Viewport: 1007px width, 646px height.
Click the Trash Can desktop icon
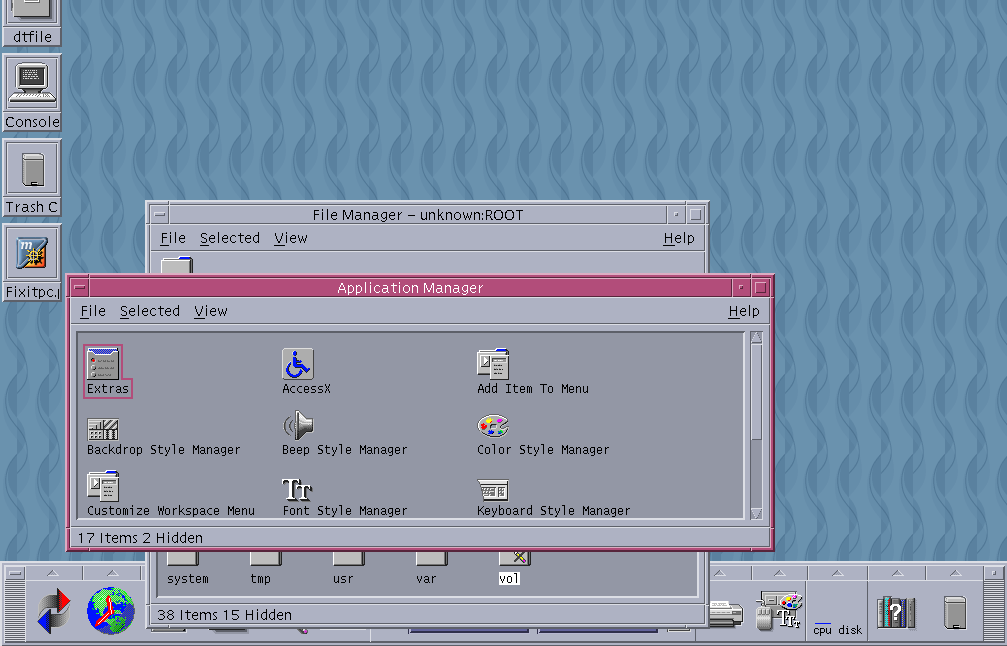pos(32,178)
